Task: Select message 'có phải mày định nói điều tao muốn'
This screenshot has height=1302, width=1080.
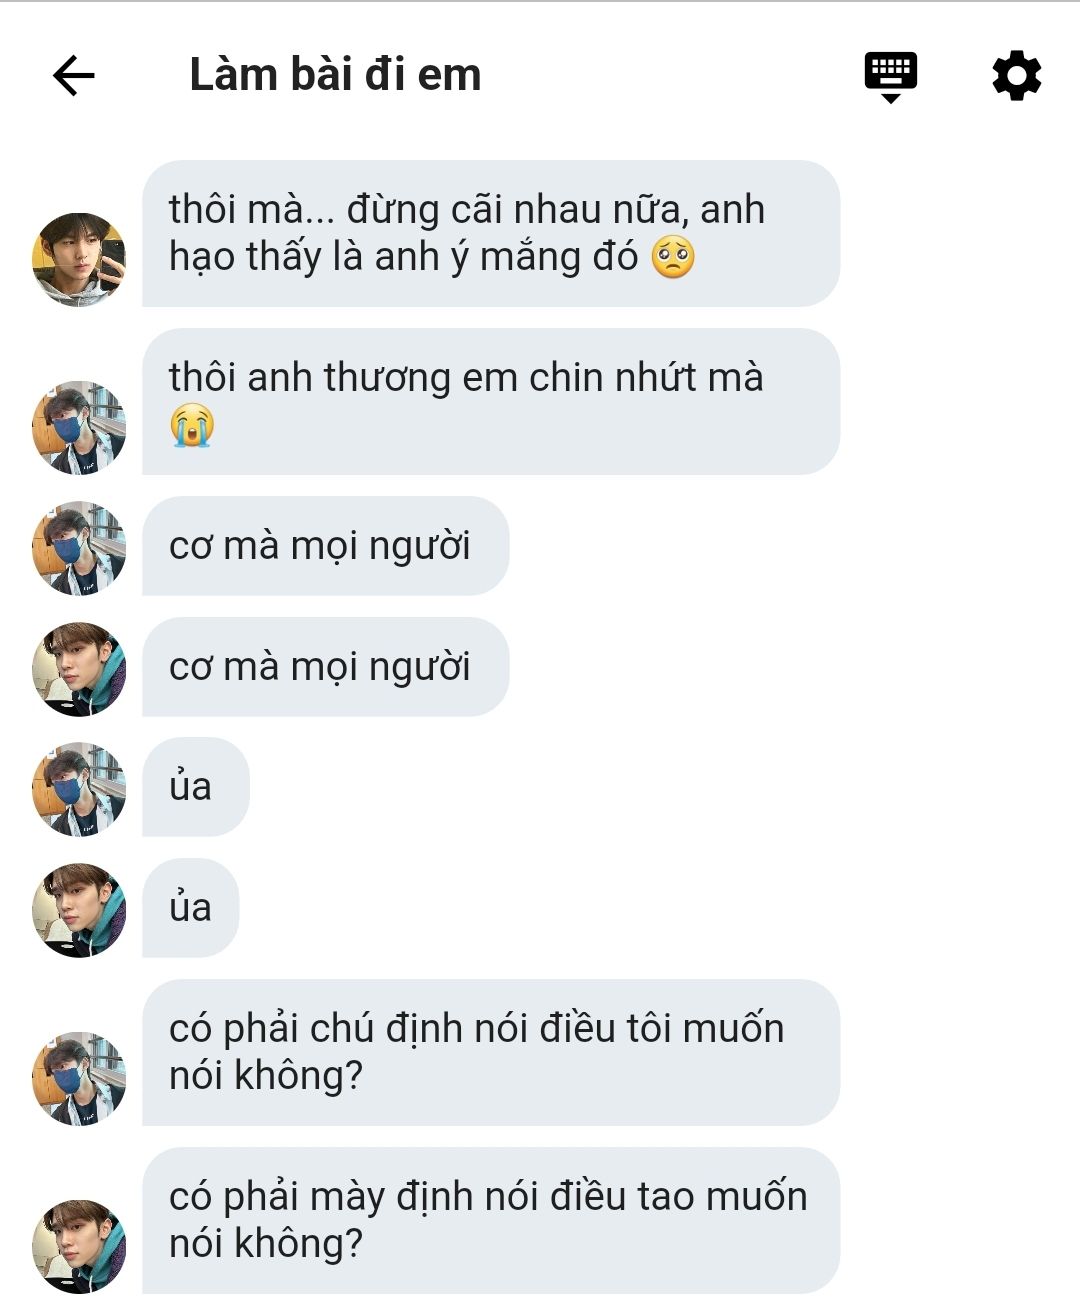Action: (x=491, y=1221)
